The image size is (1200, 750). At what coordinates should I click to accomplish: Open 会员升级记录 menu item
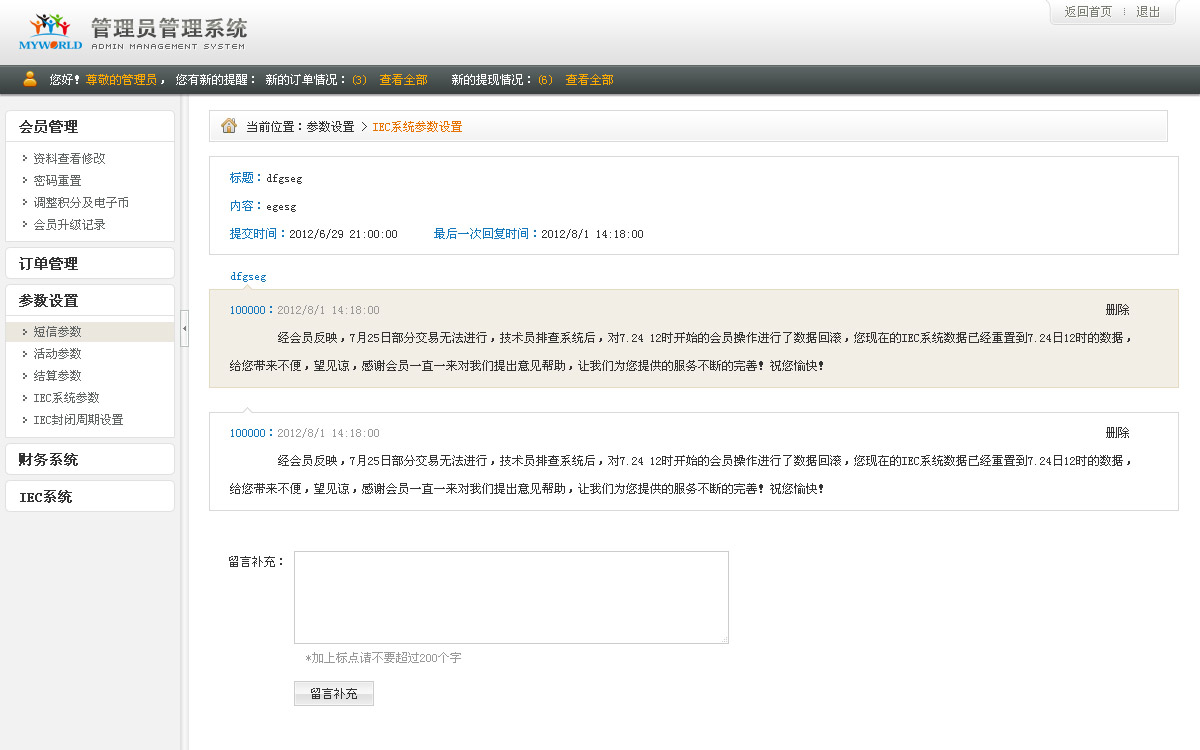pos(69,224)
